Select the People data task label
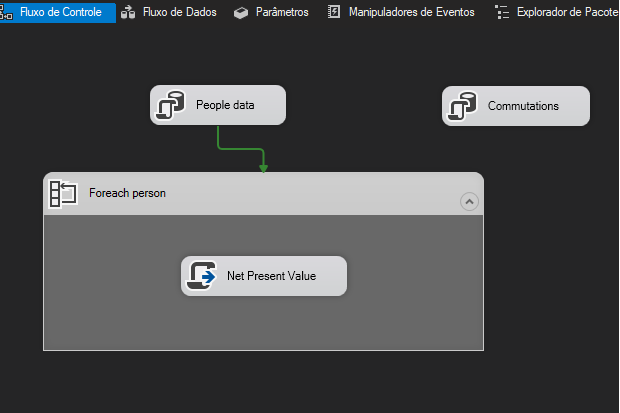The height and width of the screenshot is (413, 620). point(225,105)
